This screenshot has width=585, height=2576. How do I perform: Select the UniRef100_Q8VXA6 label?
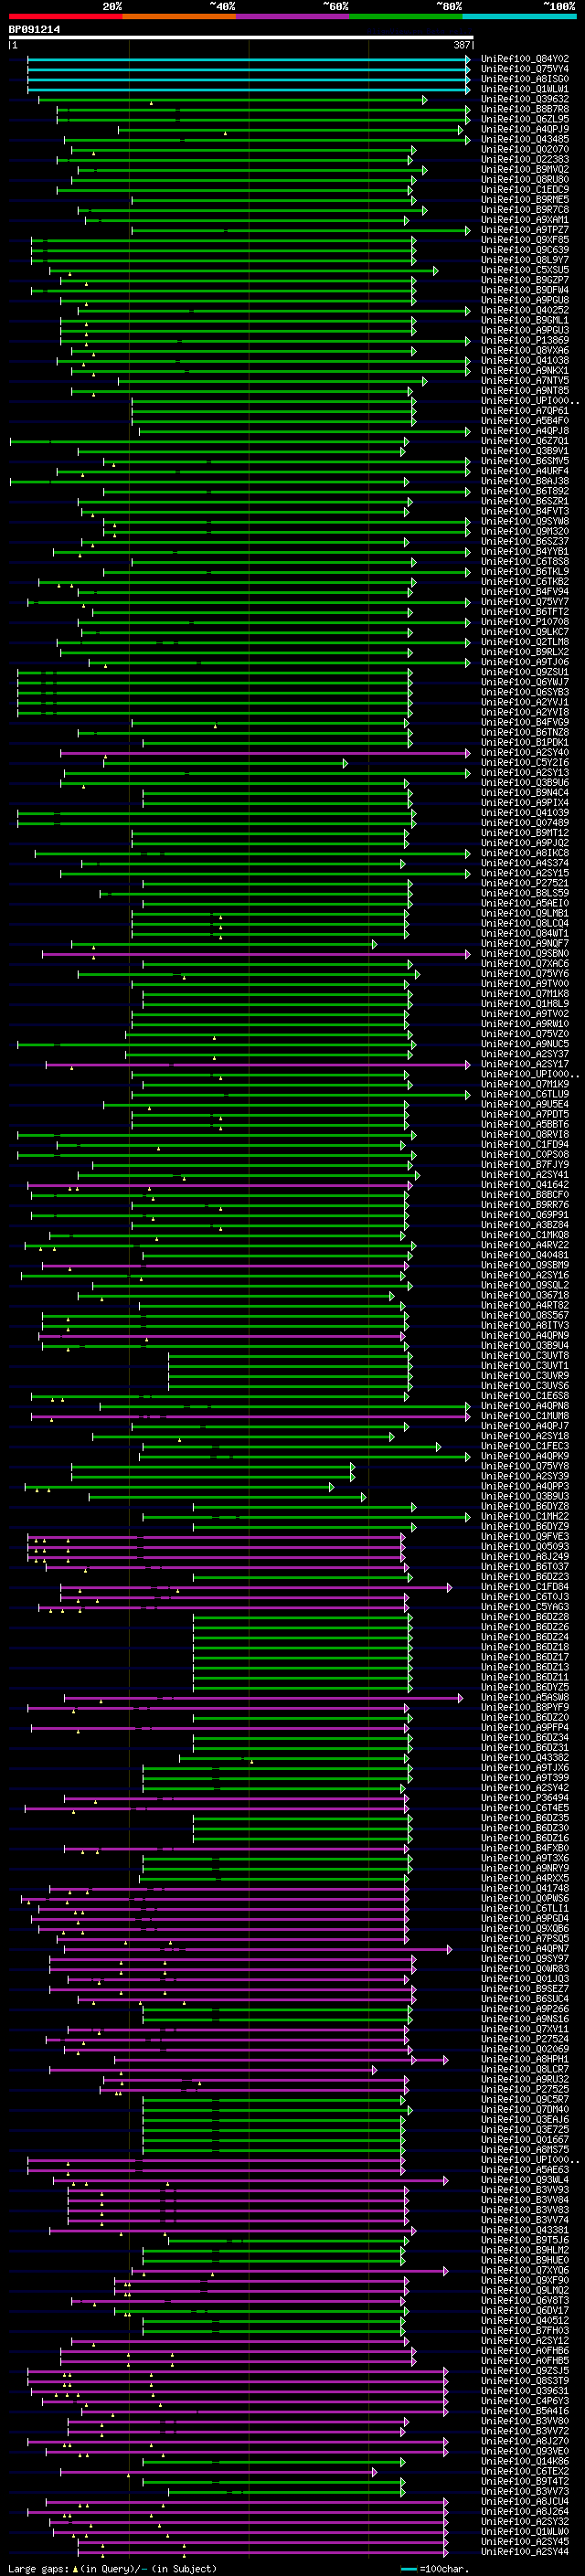pos(525,351)
